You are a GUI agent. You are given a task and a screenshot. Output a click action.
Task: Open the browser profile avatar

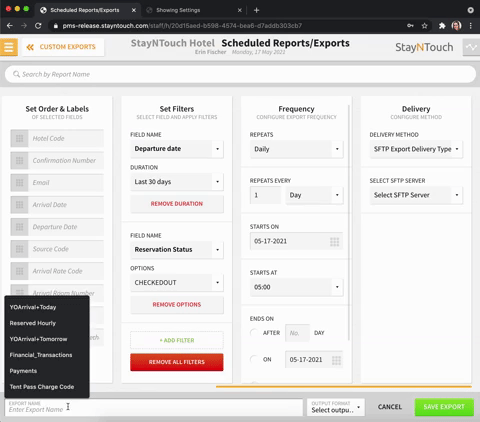[x=456, y=26]
